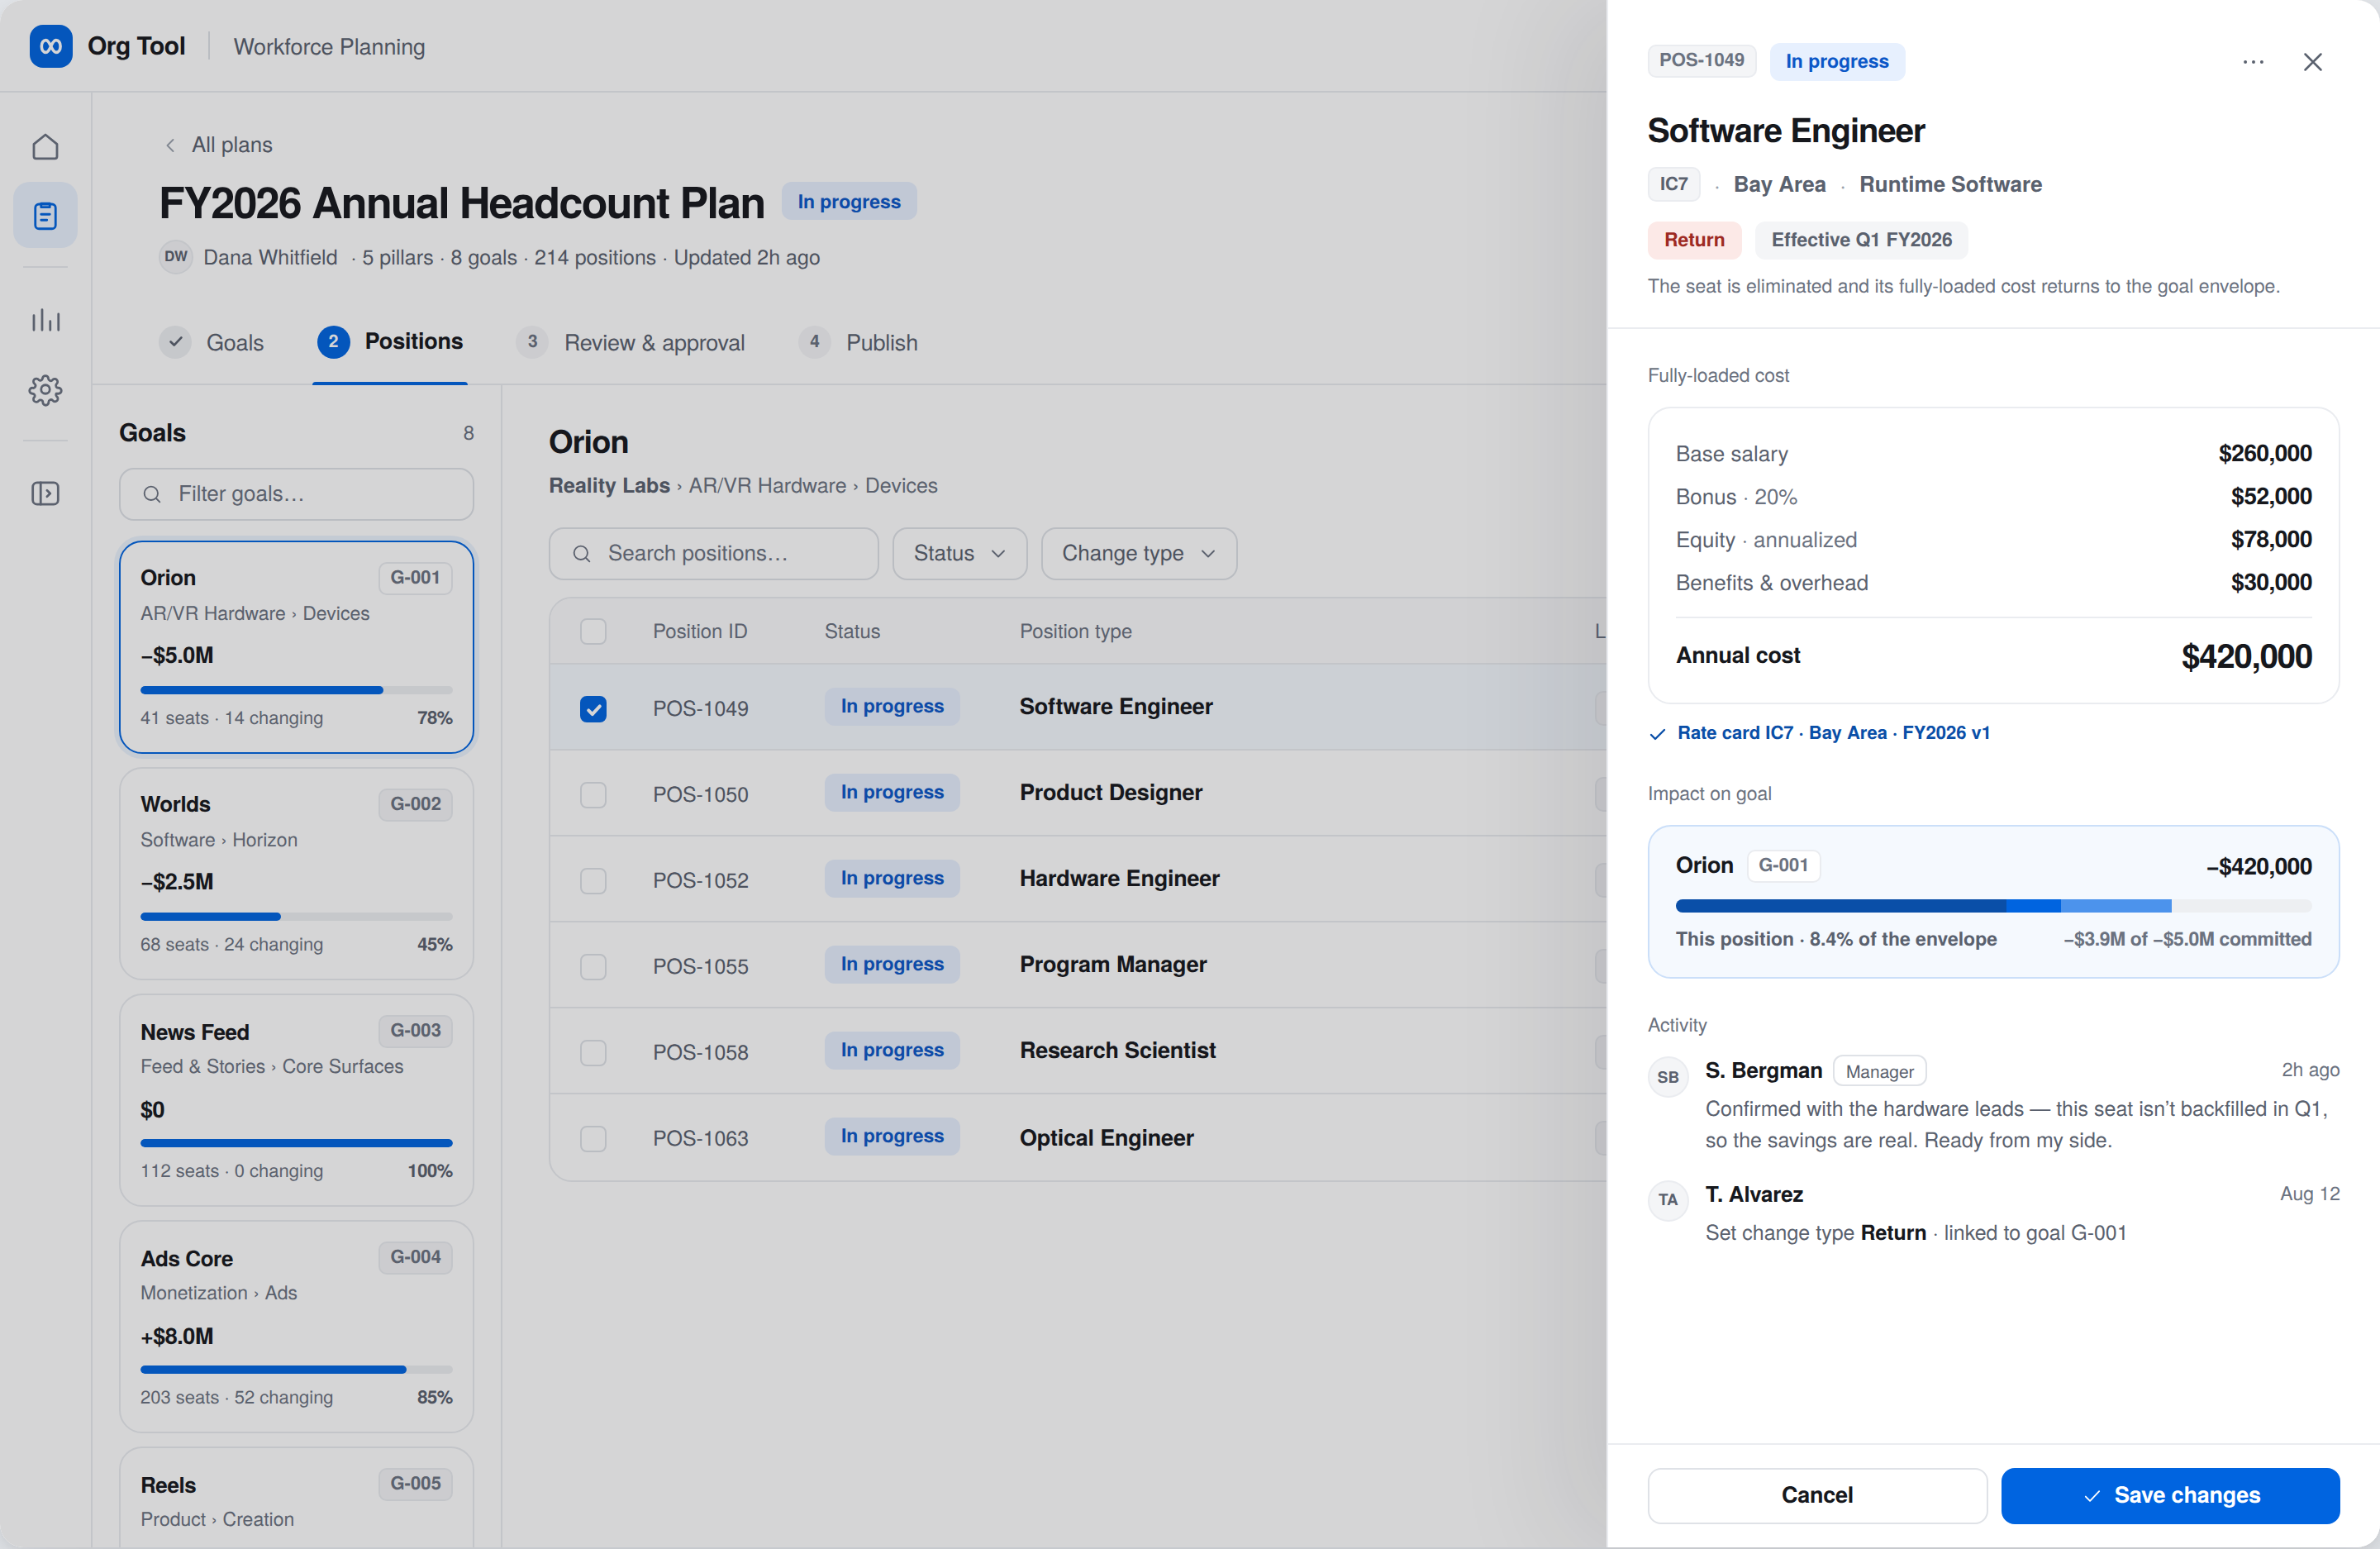The width and height of the screenshot is (2380, 1549).
Task: Click the POS-1049 ID chip in panel
Action: [1701, 60]
